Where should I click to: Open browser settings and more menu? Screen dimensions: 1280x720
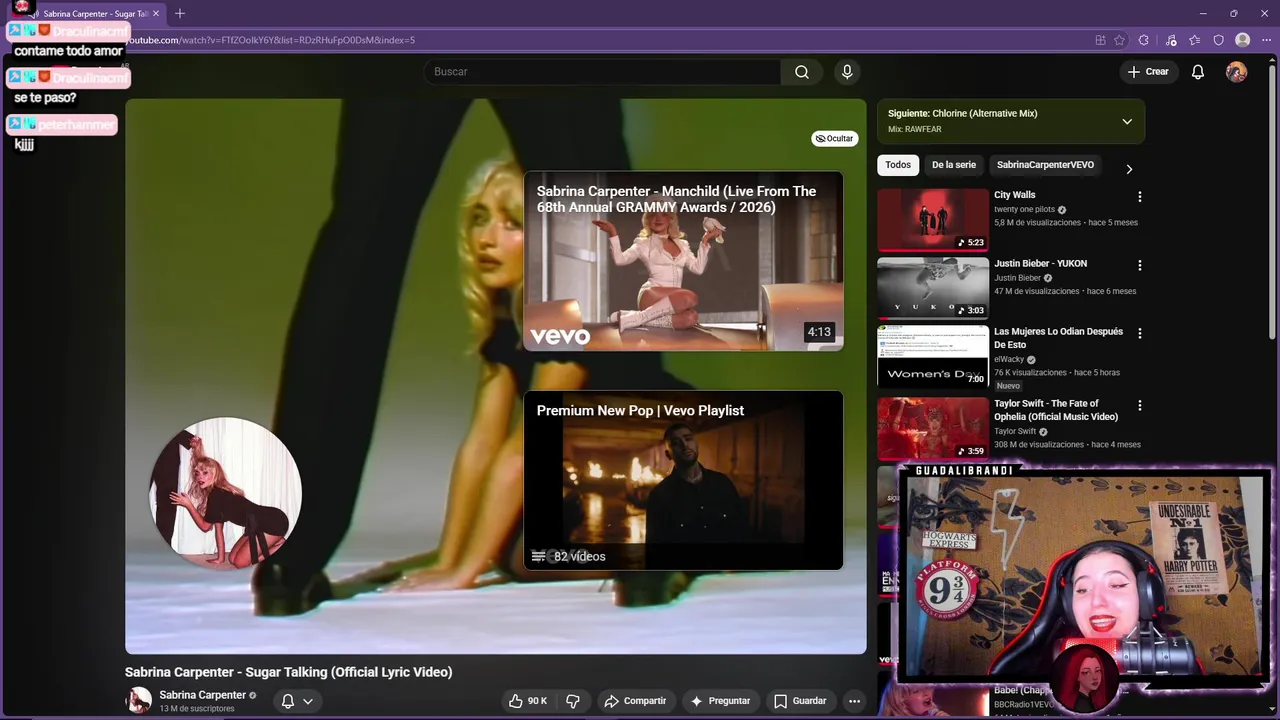(x=1266, y=40)
